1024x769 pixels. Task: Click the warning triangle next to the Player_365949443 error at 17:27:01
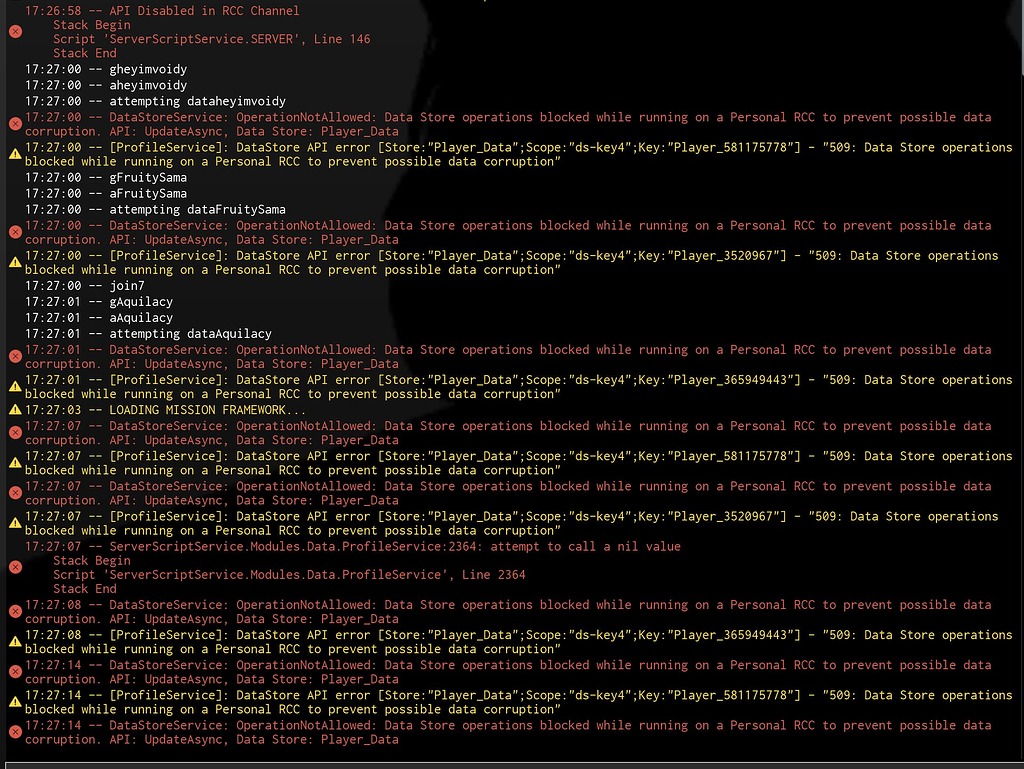pos(14,386)
